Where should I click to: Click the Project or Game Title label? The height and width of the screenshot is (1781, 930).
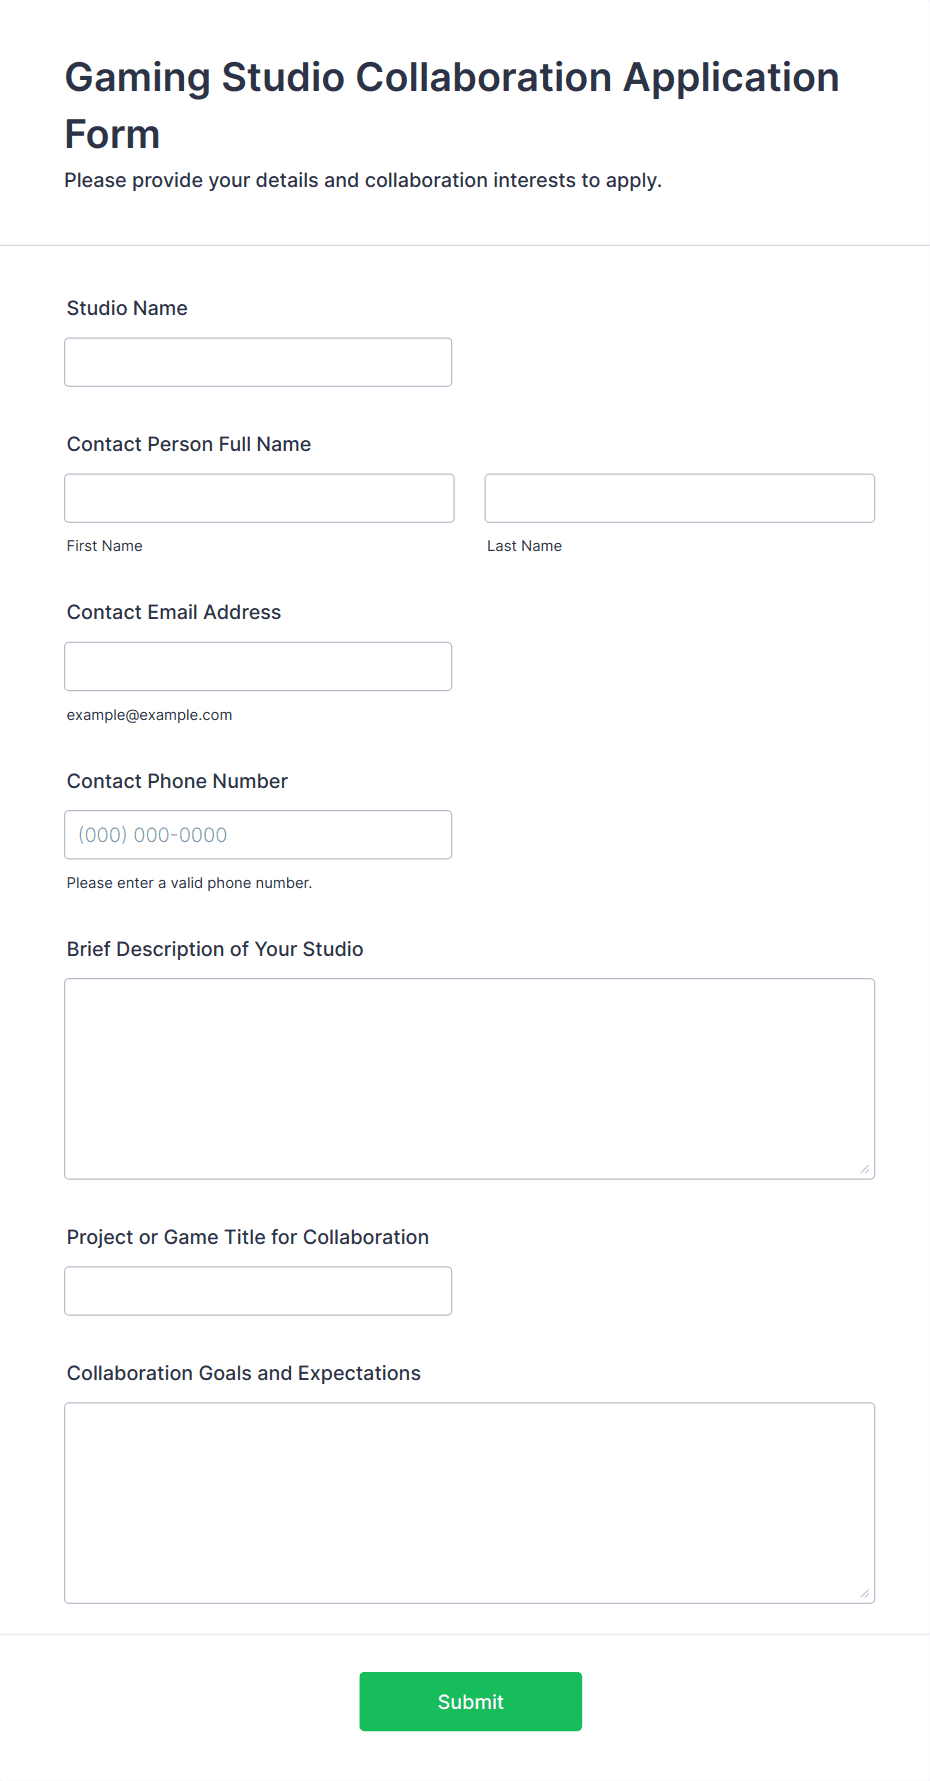pyautogui.click(x=248, y=1237)
